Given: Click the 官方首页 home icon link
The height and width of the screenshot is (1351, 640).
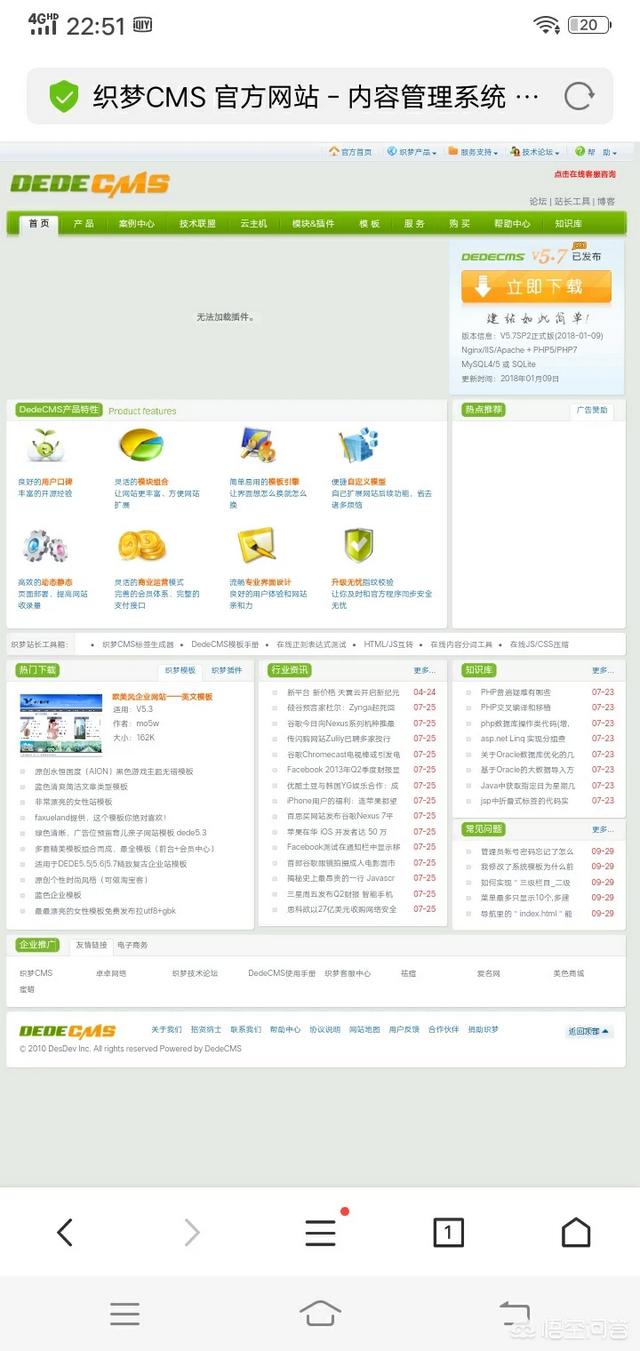Looking at the screenshot, I should point(350,152).
